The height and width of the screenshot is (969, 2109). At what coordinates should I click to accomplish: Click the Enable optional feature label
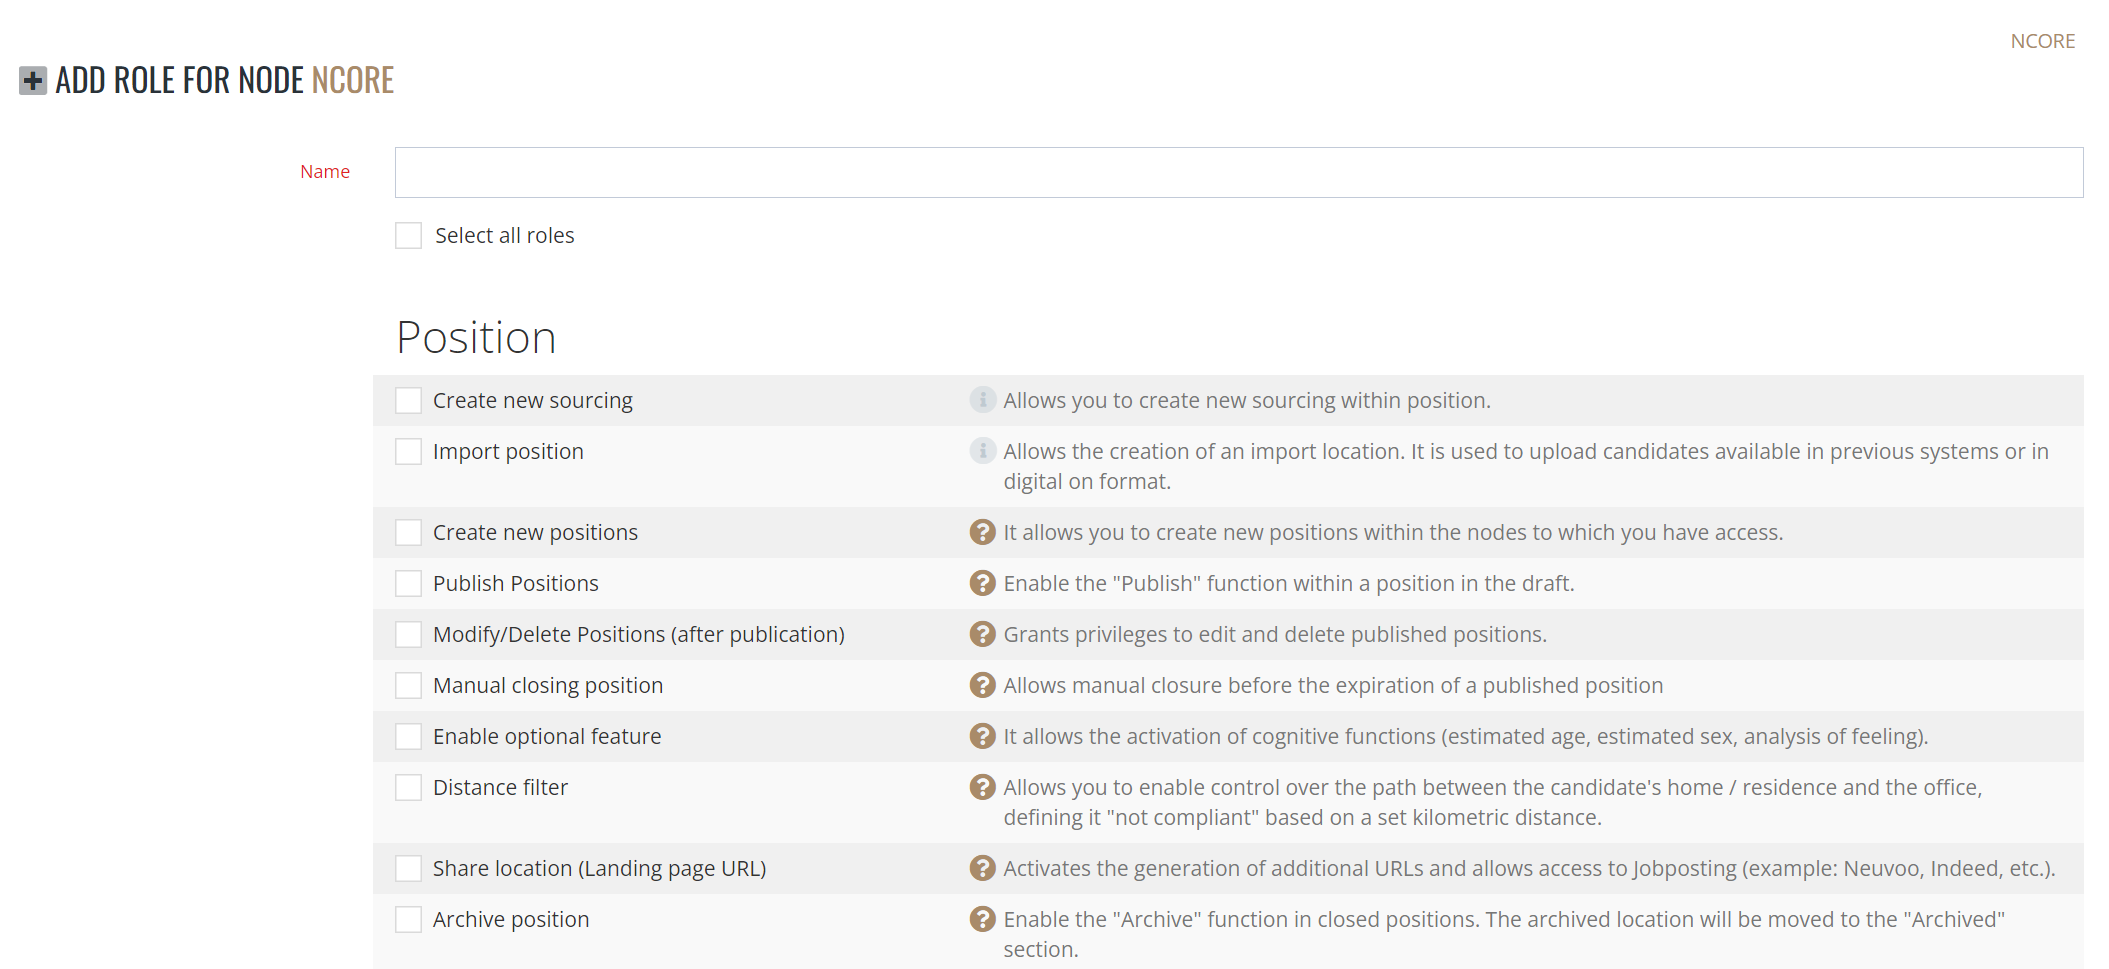click(x=547, y=736)
